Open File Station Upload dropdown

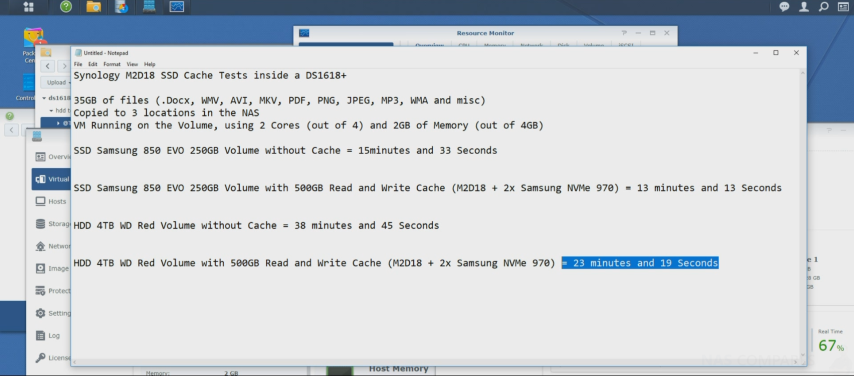57,83
